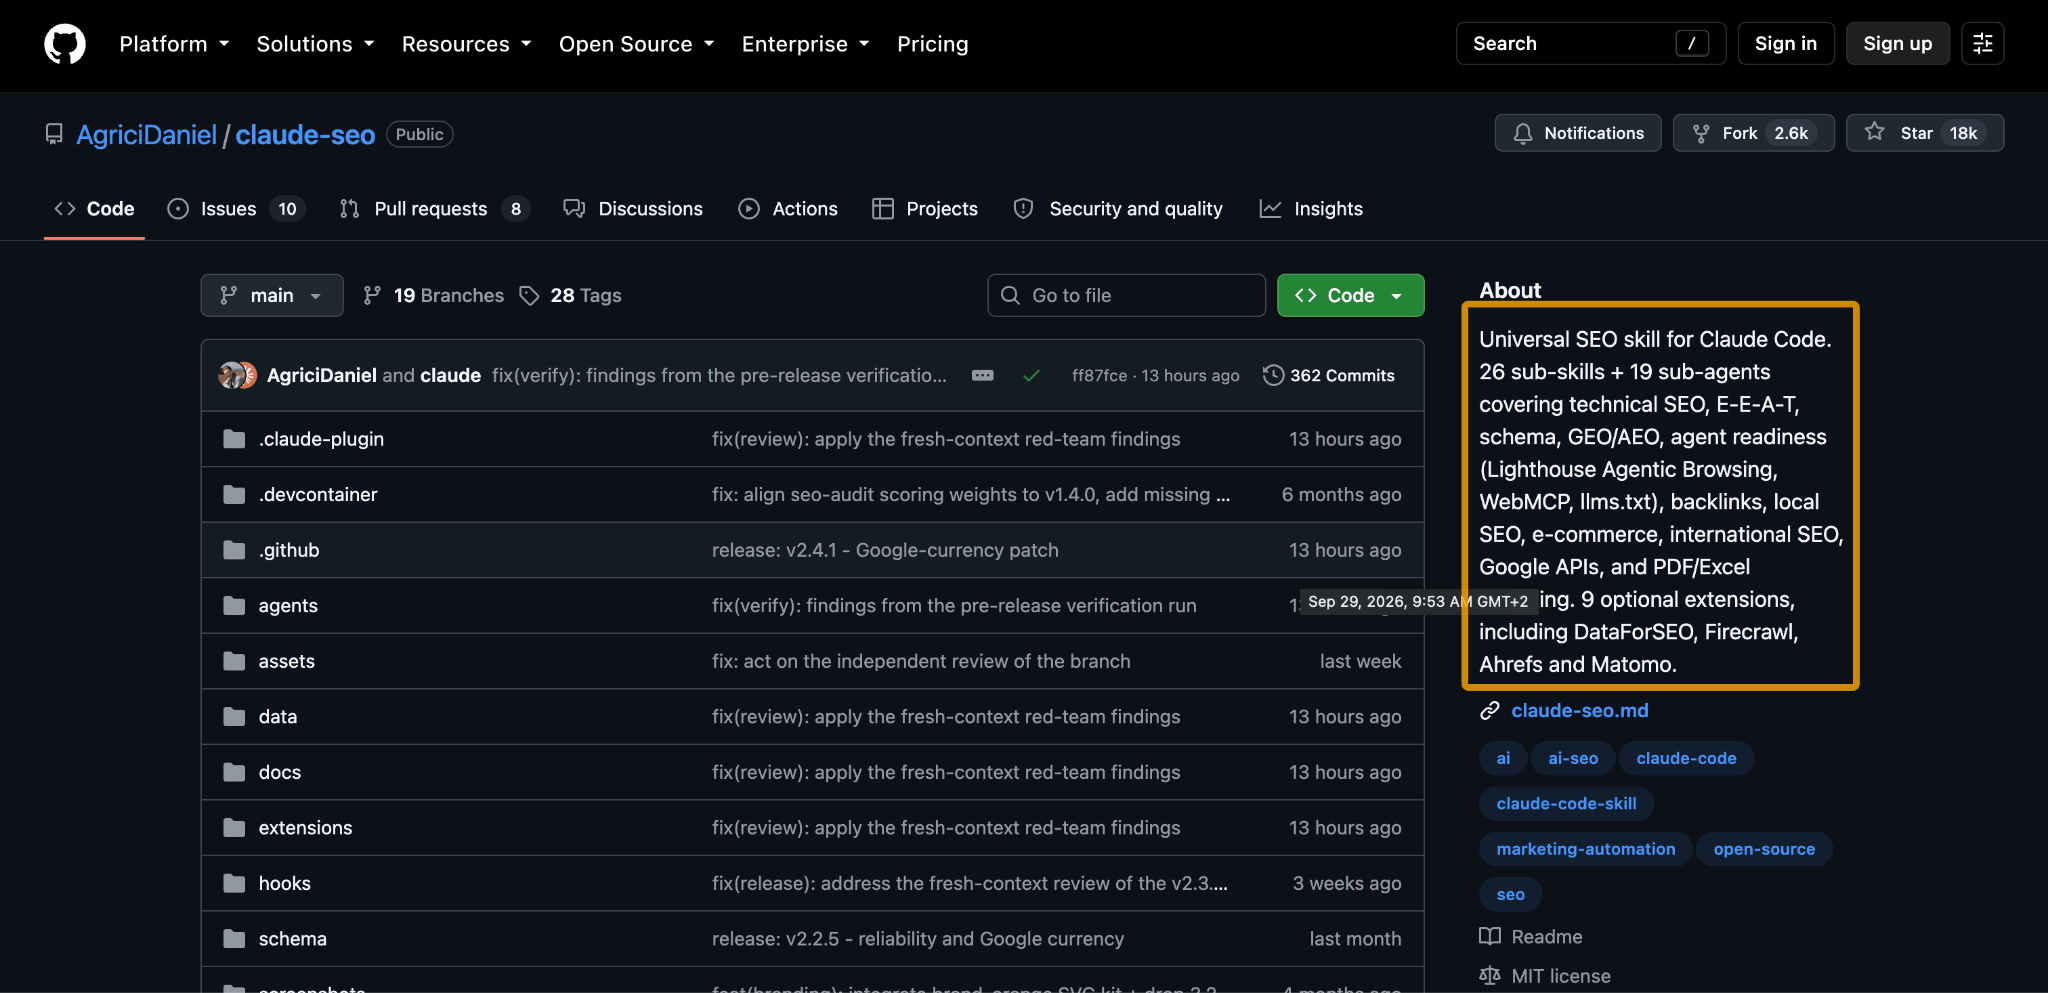Click the green check status icon

point(1031,376)
